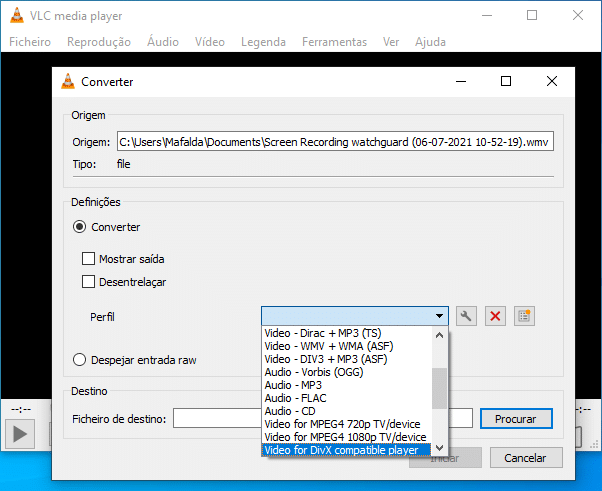Minimize the Converter dialog
Image resolution: width=602 pixels, height=491 pixels.
click(x=461, y=81)
